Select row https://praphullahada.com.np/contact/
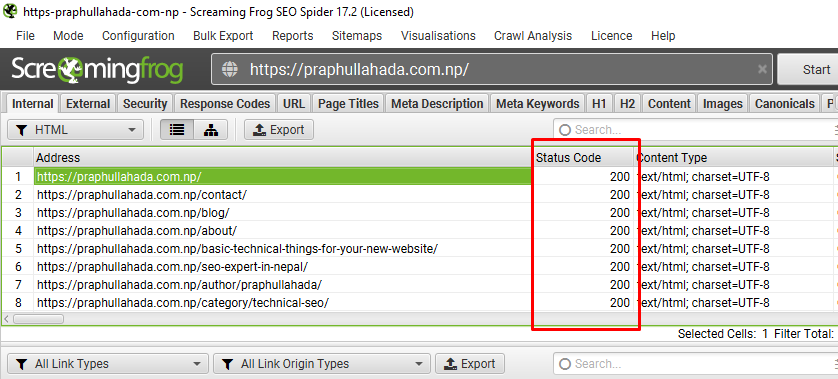This screenshot has height=379, width=838. (x=283, y=195)
